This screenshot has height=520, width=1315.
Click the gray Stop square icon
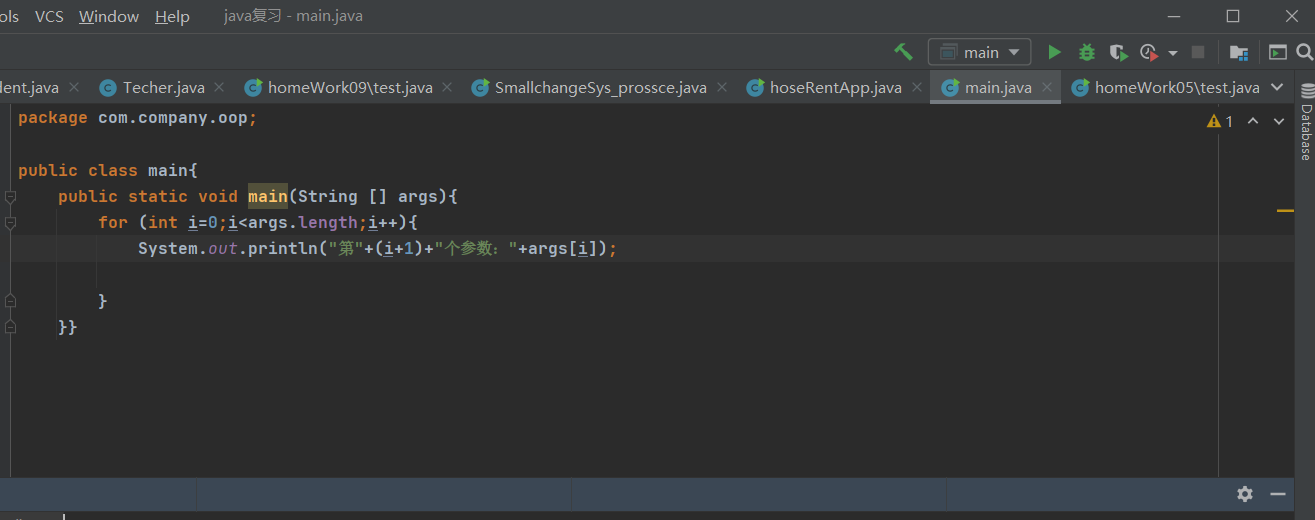coord(1198,52)
